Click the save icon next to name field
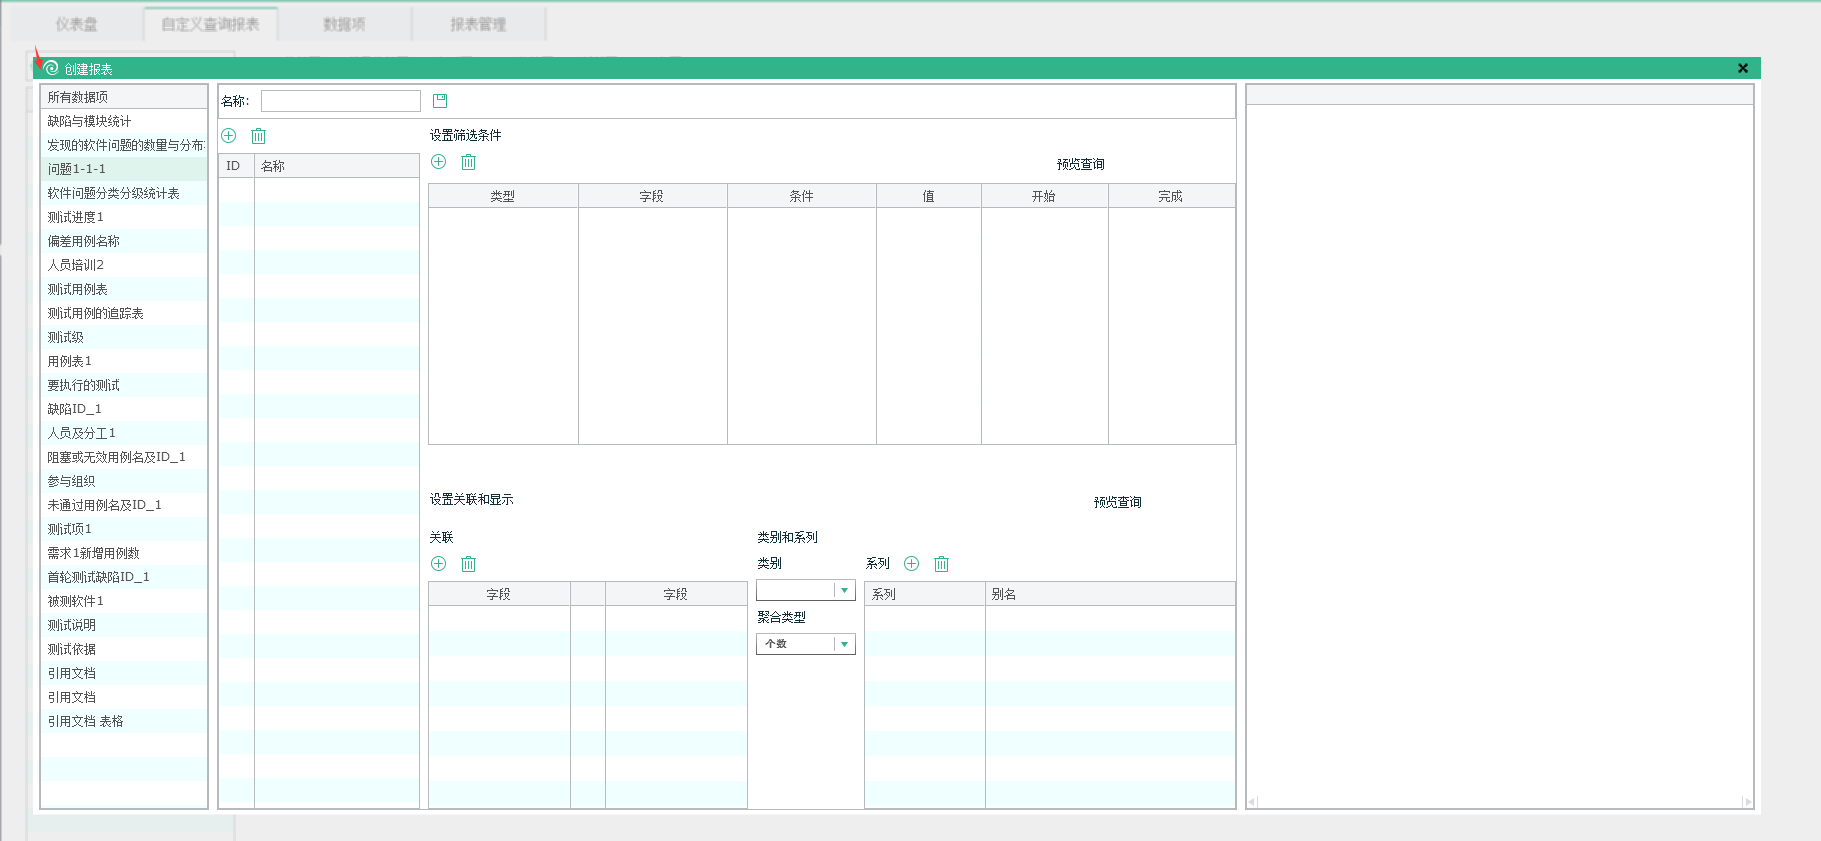This screenshot has height=841, width=1821. click(x=440, y=101)
